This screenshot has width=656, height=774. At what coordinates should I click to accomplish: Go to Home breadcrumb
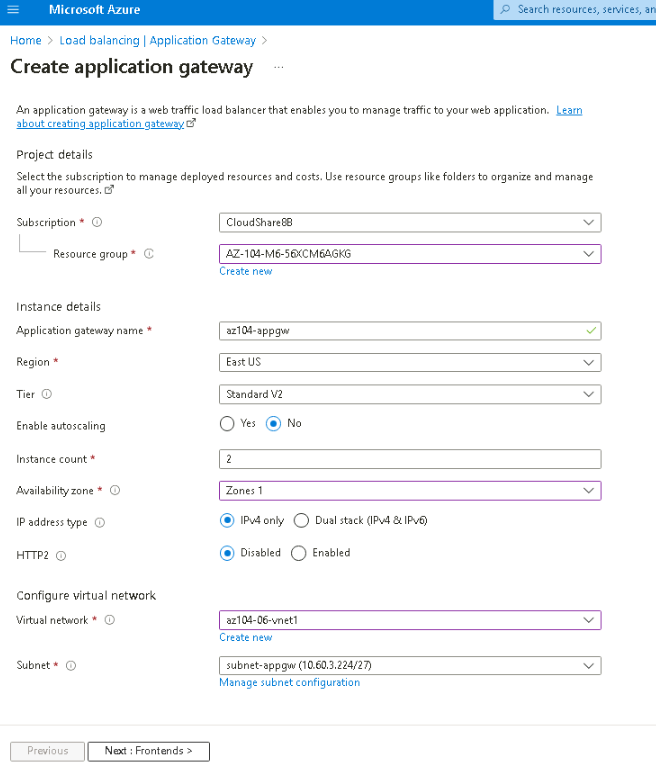tap(26, 40)
